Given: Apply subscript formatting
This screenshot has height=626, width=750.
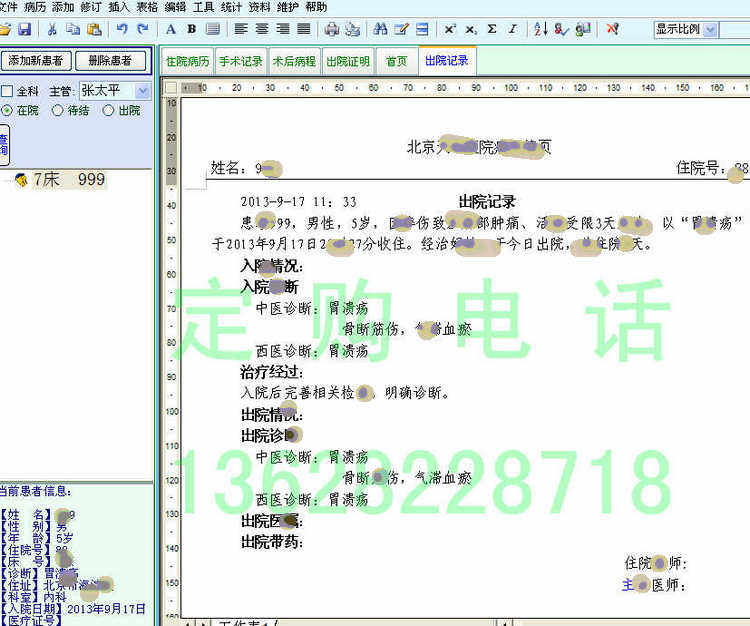Looking at the screenshot, I should coord(471,29).
